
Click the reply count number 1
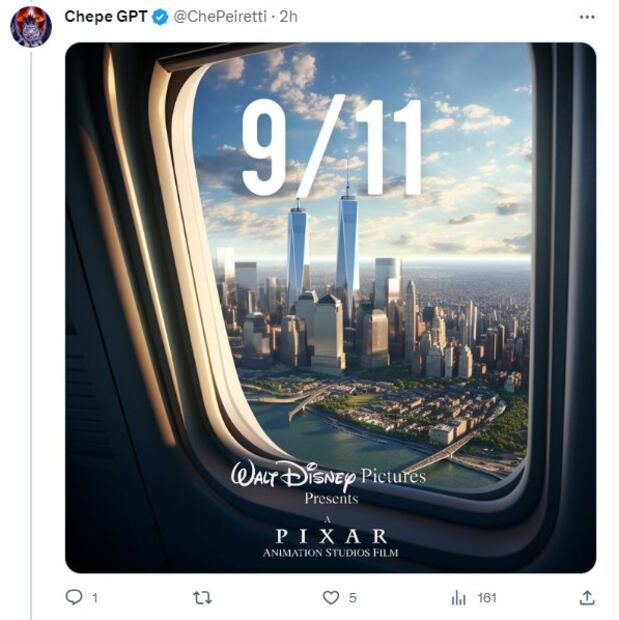95,598
